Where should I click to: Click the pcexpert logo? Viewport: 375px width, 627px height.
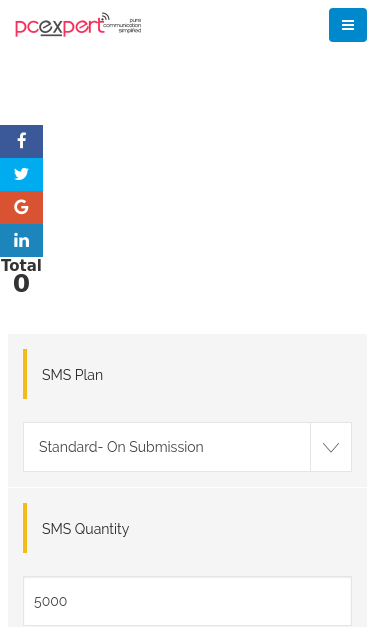[78, 25]
